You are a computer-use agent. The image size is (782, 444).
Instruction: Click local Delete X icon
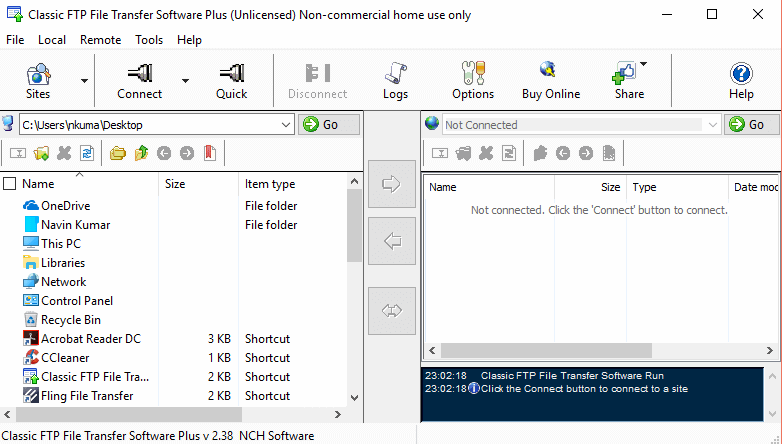click(64, 153)
